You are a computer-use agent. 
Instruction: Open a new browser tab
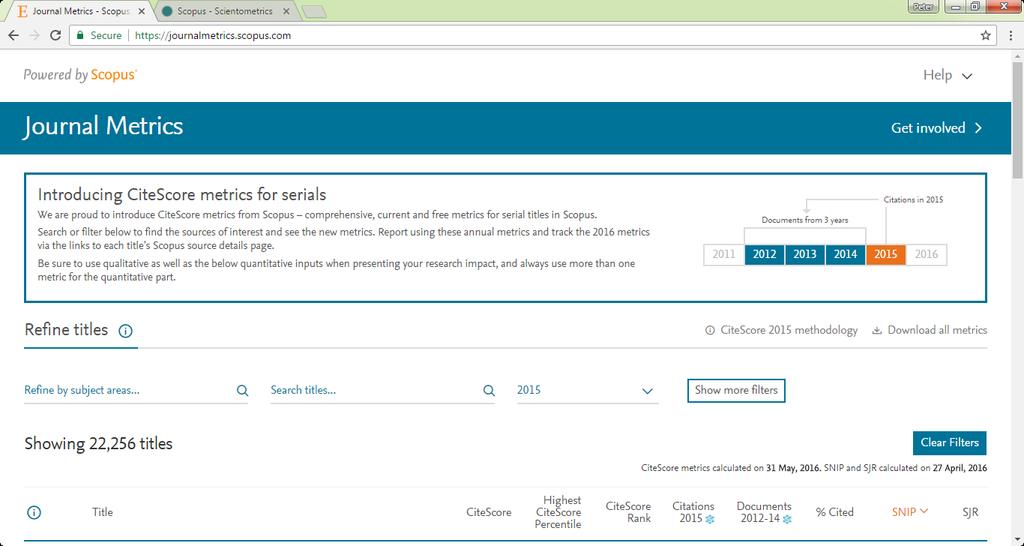tap(315, 12)
